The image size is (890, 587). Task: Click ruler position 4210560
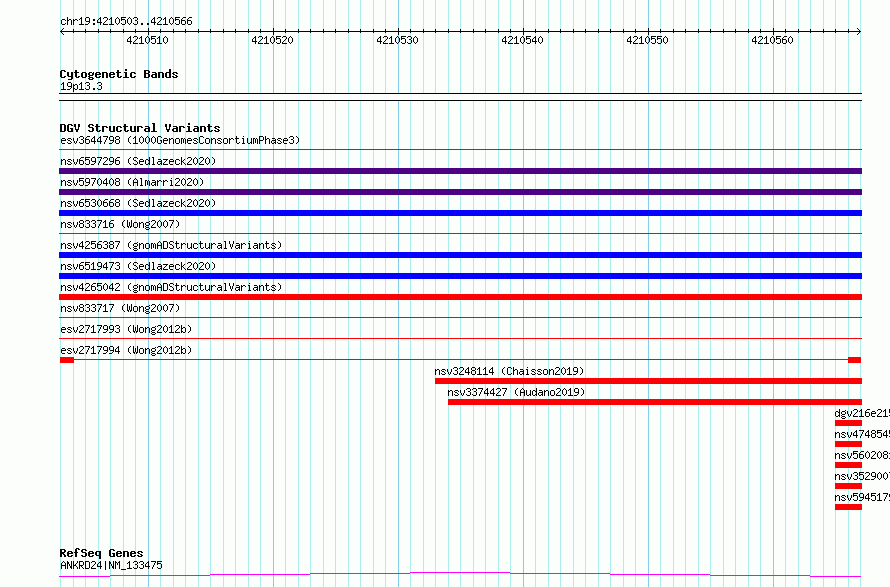click(x=772, y=40)
